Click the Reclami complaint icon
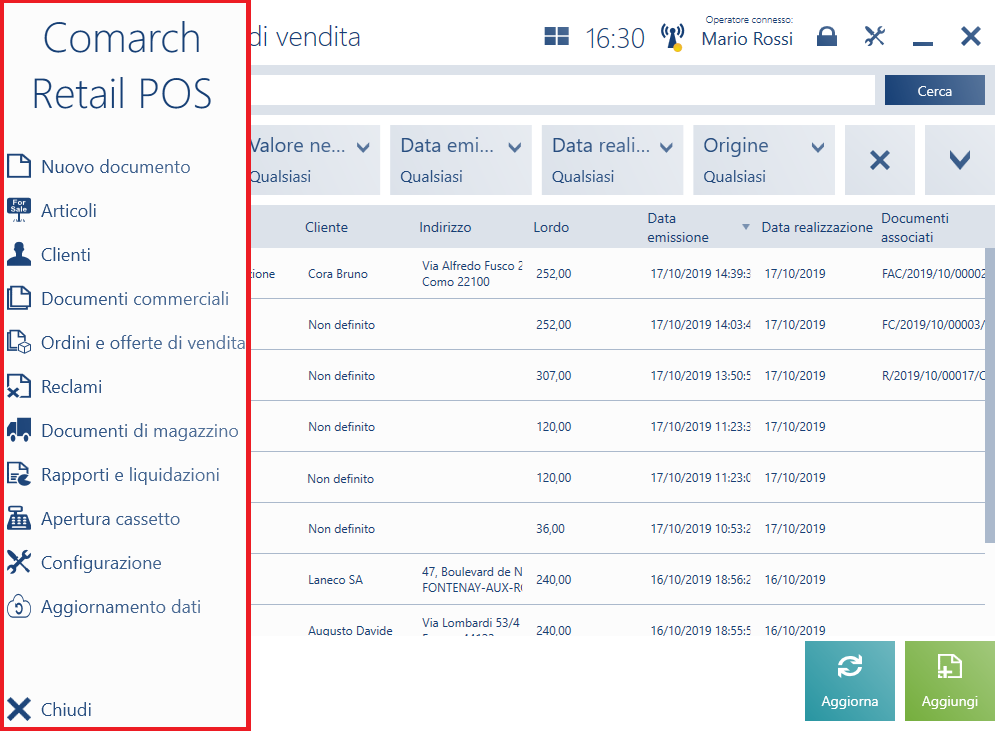The image size is (999, 731). 19,387
